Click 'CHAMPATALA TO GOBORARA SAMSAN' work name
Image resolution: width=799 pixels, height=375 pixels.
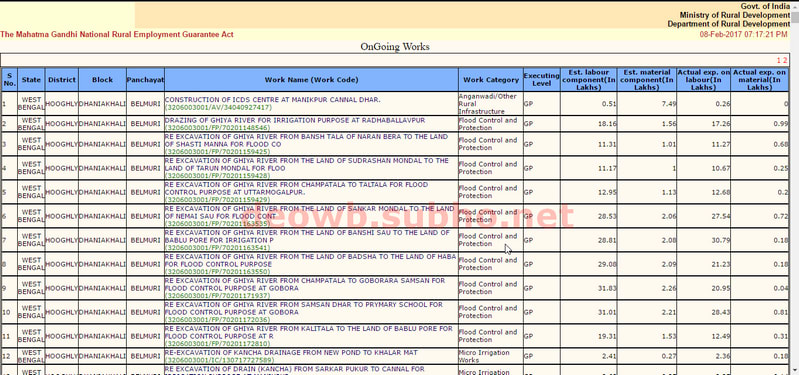click(305, 284)
